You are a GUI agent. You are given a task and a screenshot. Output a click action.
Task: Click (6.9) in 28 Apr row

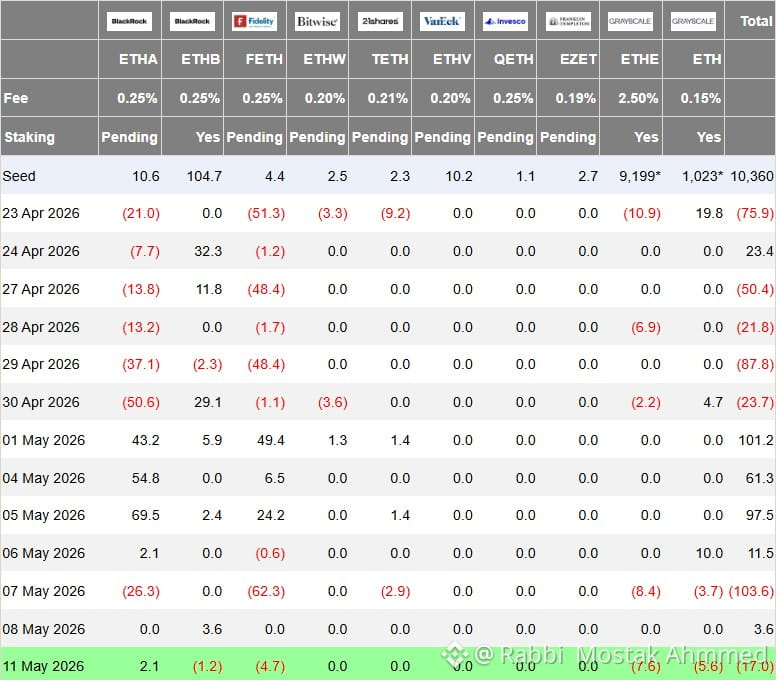point(646,327)
